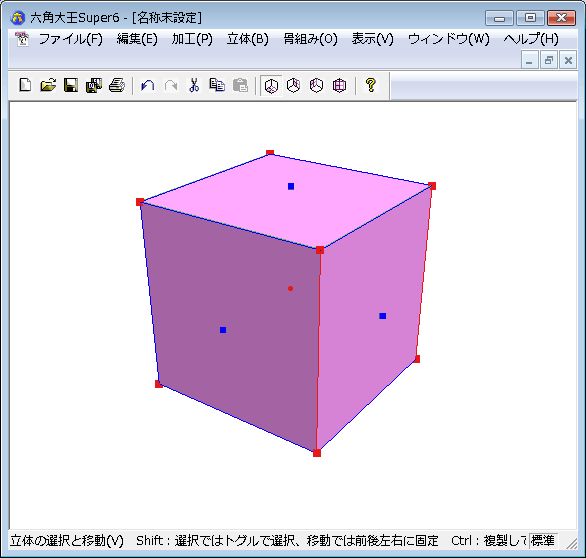Toggle the second cube view mode icon
Screen dimensions: 586x558
294,86
